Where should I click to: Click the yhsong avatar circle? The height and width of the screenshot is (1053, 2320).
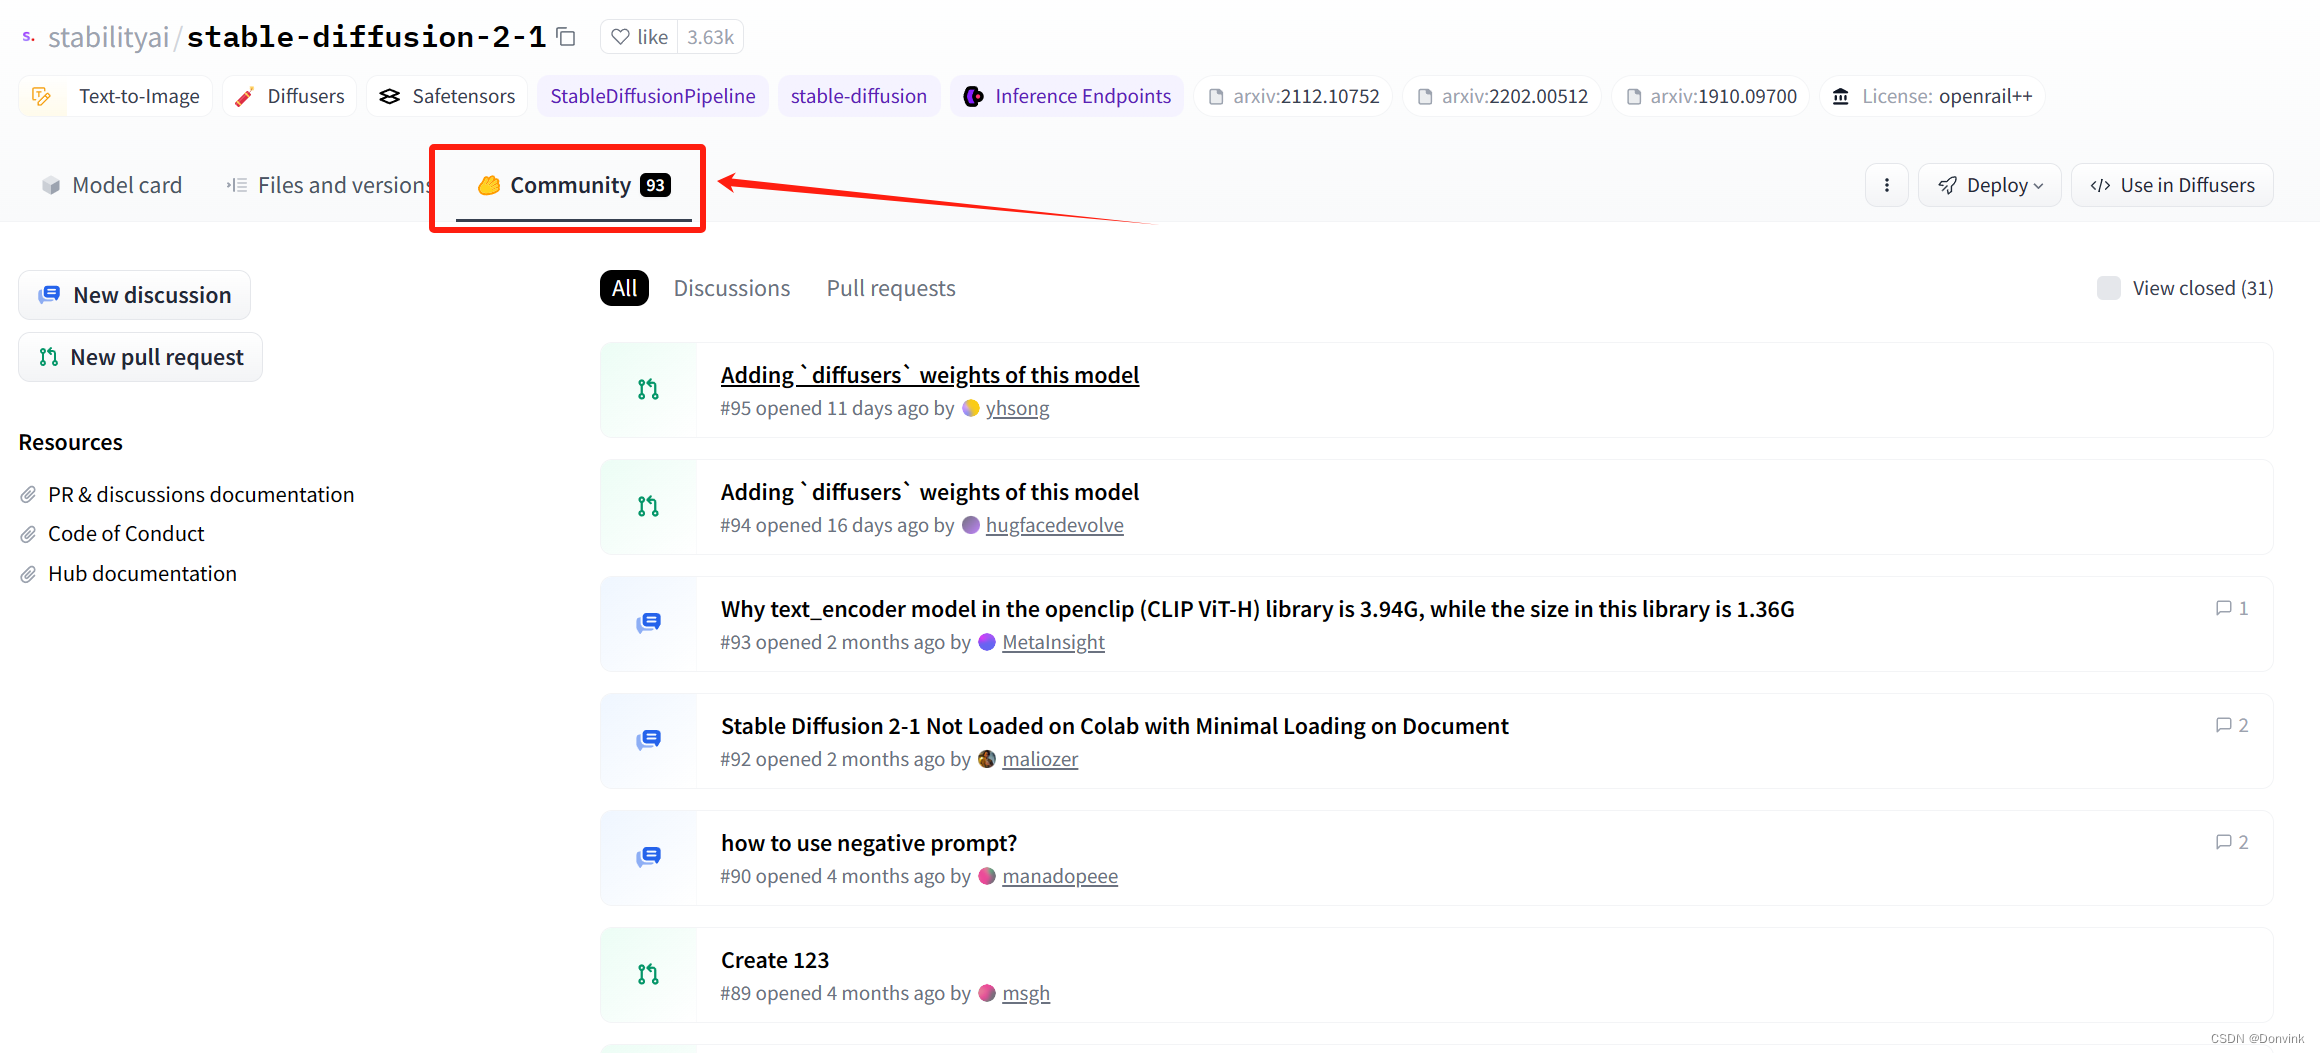[x=970, y=408]
